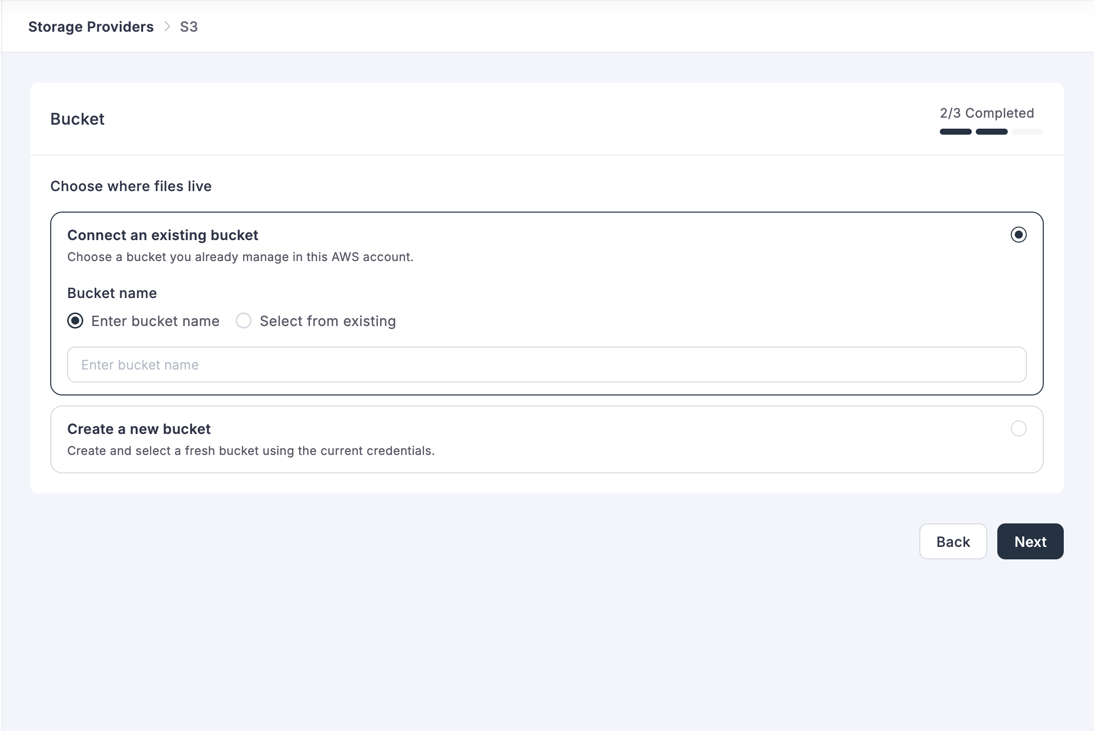
Task: Switch to "Select from existing" mode
Action: [243, 320]
